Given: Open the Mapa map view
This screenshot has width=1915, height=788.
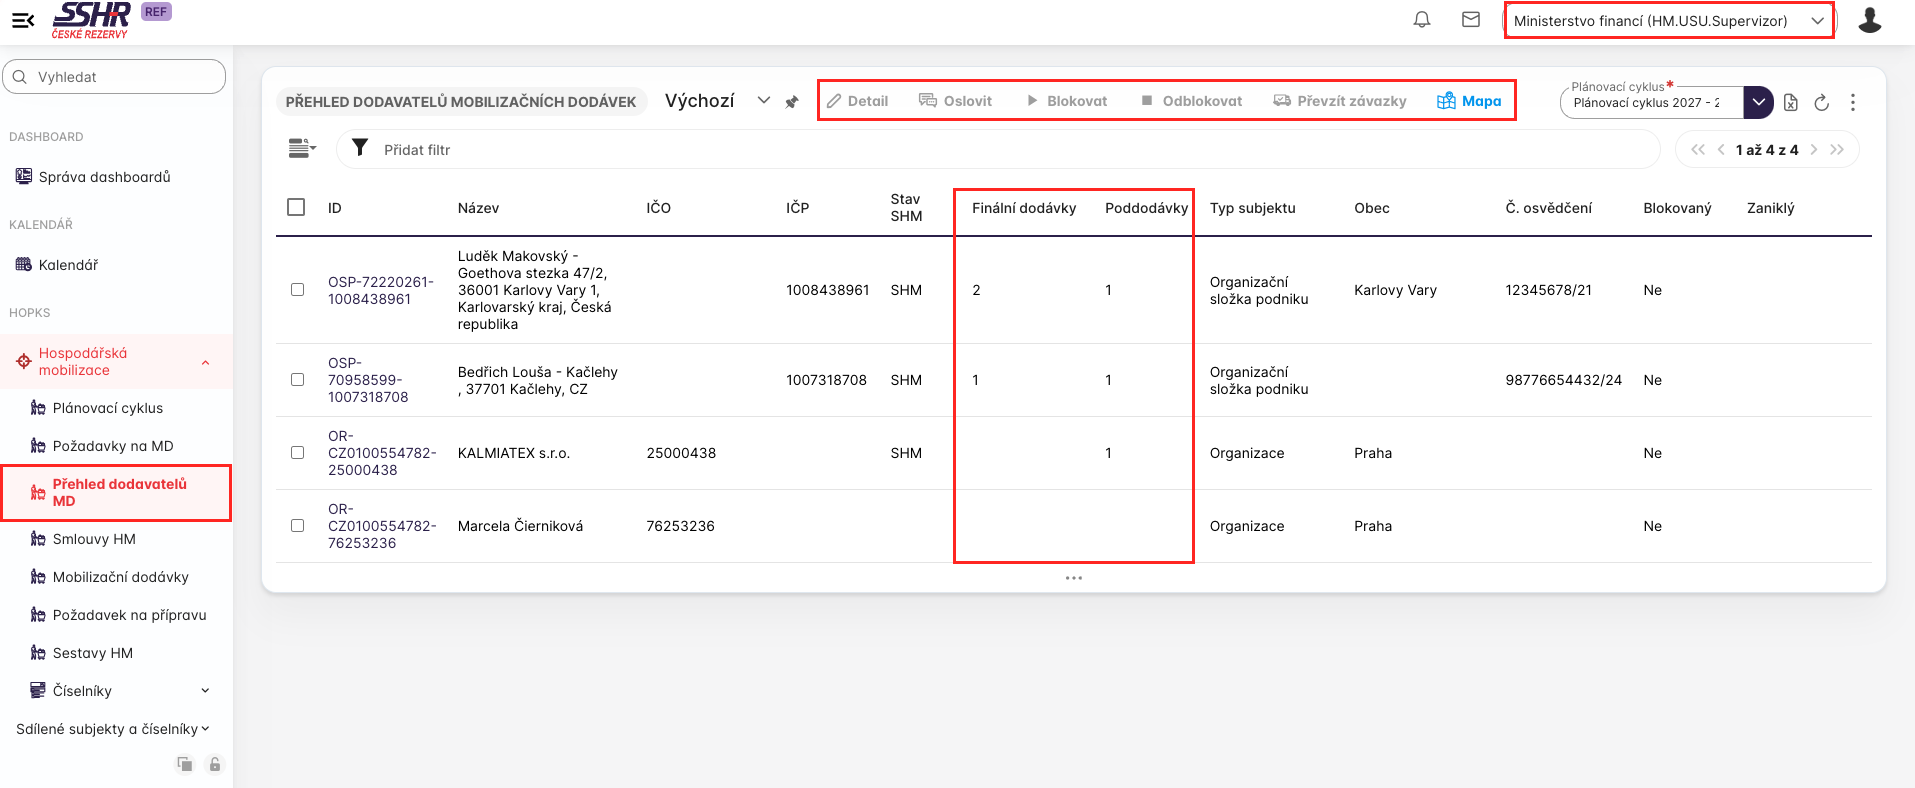Looking at the screenshot, I should 1469,101.
